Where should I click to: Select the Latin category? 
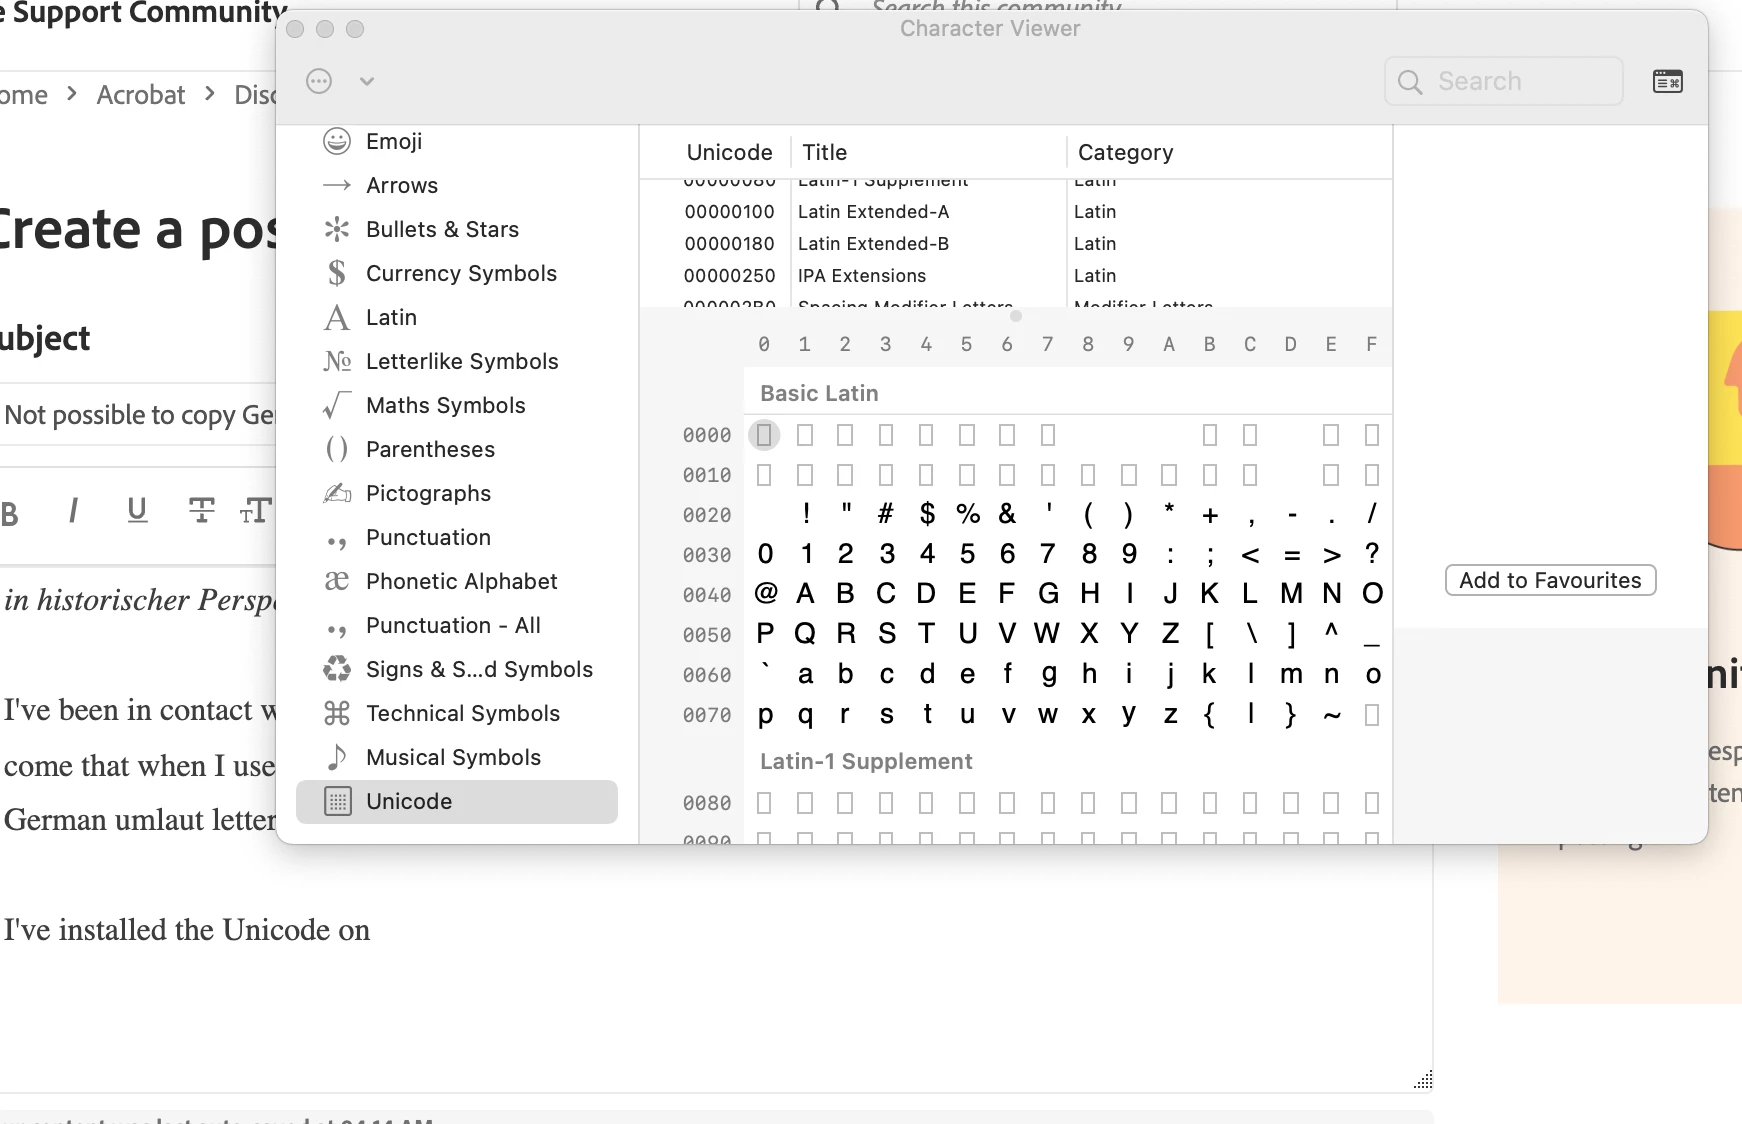457,317
